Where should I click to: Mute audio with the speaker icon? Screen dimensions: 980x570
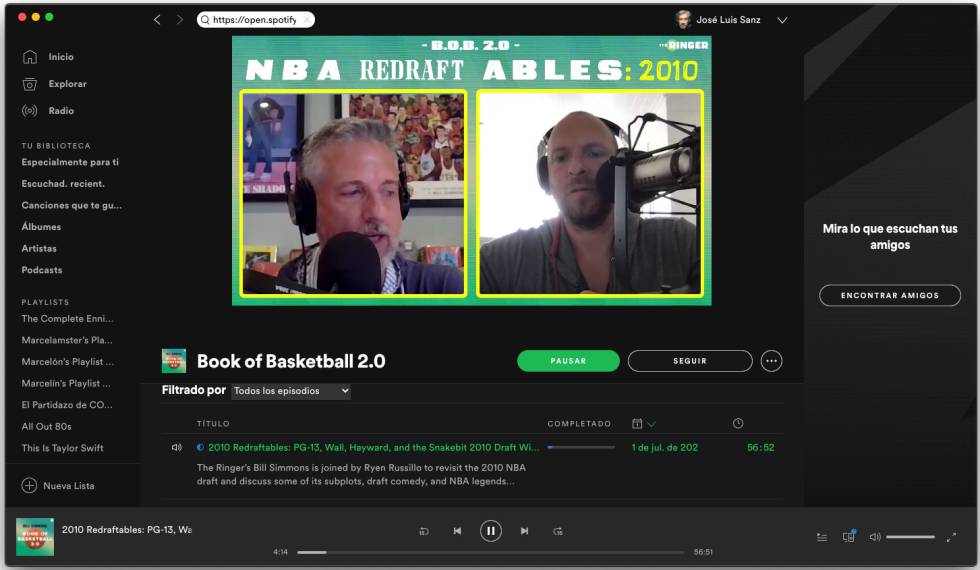click(875, 537)
